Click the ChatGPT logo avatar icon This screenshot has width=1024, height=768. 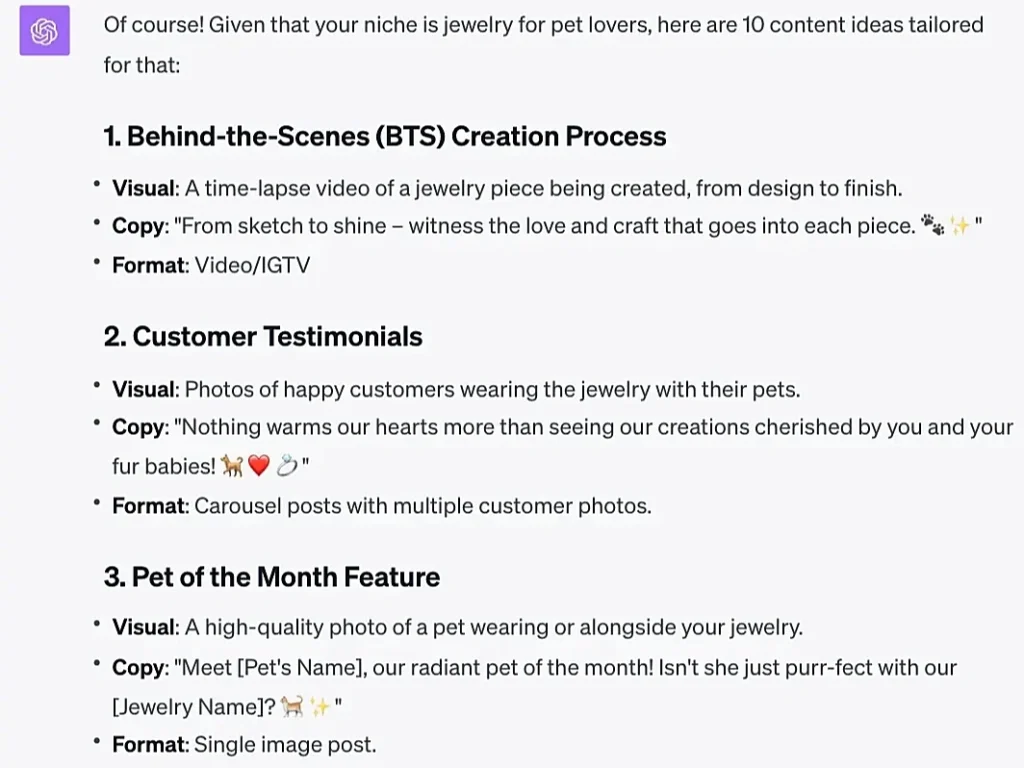click(44, 31)
